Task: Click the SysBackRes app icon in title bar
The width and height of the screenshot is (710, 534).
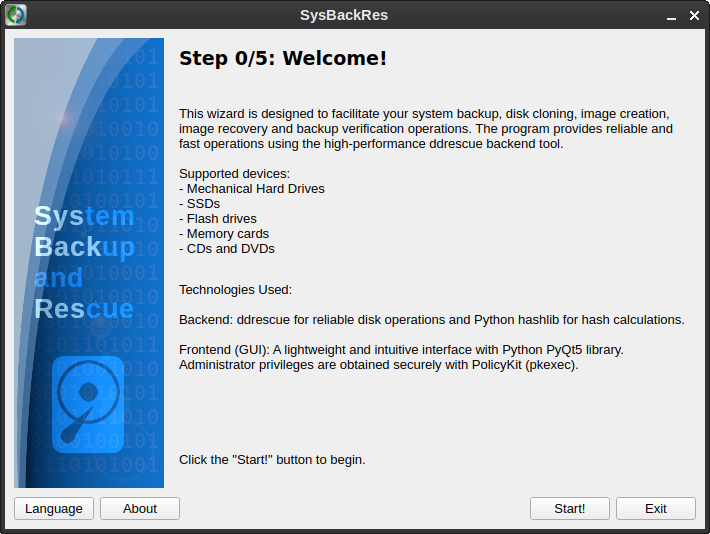Action: (16, 15)
